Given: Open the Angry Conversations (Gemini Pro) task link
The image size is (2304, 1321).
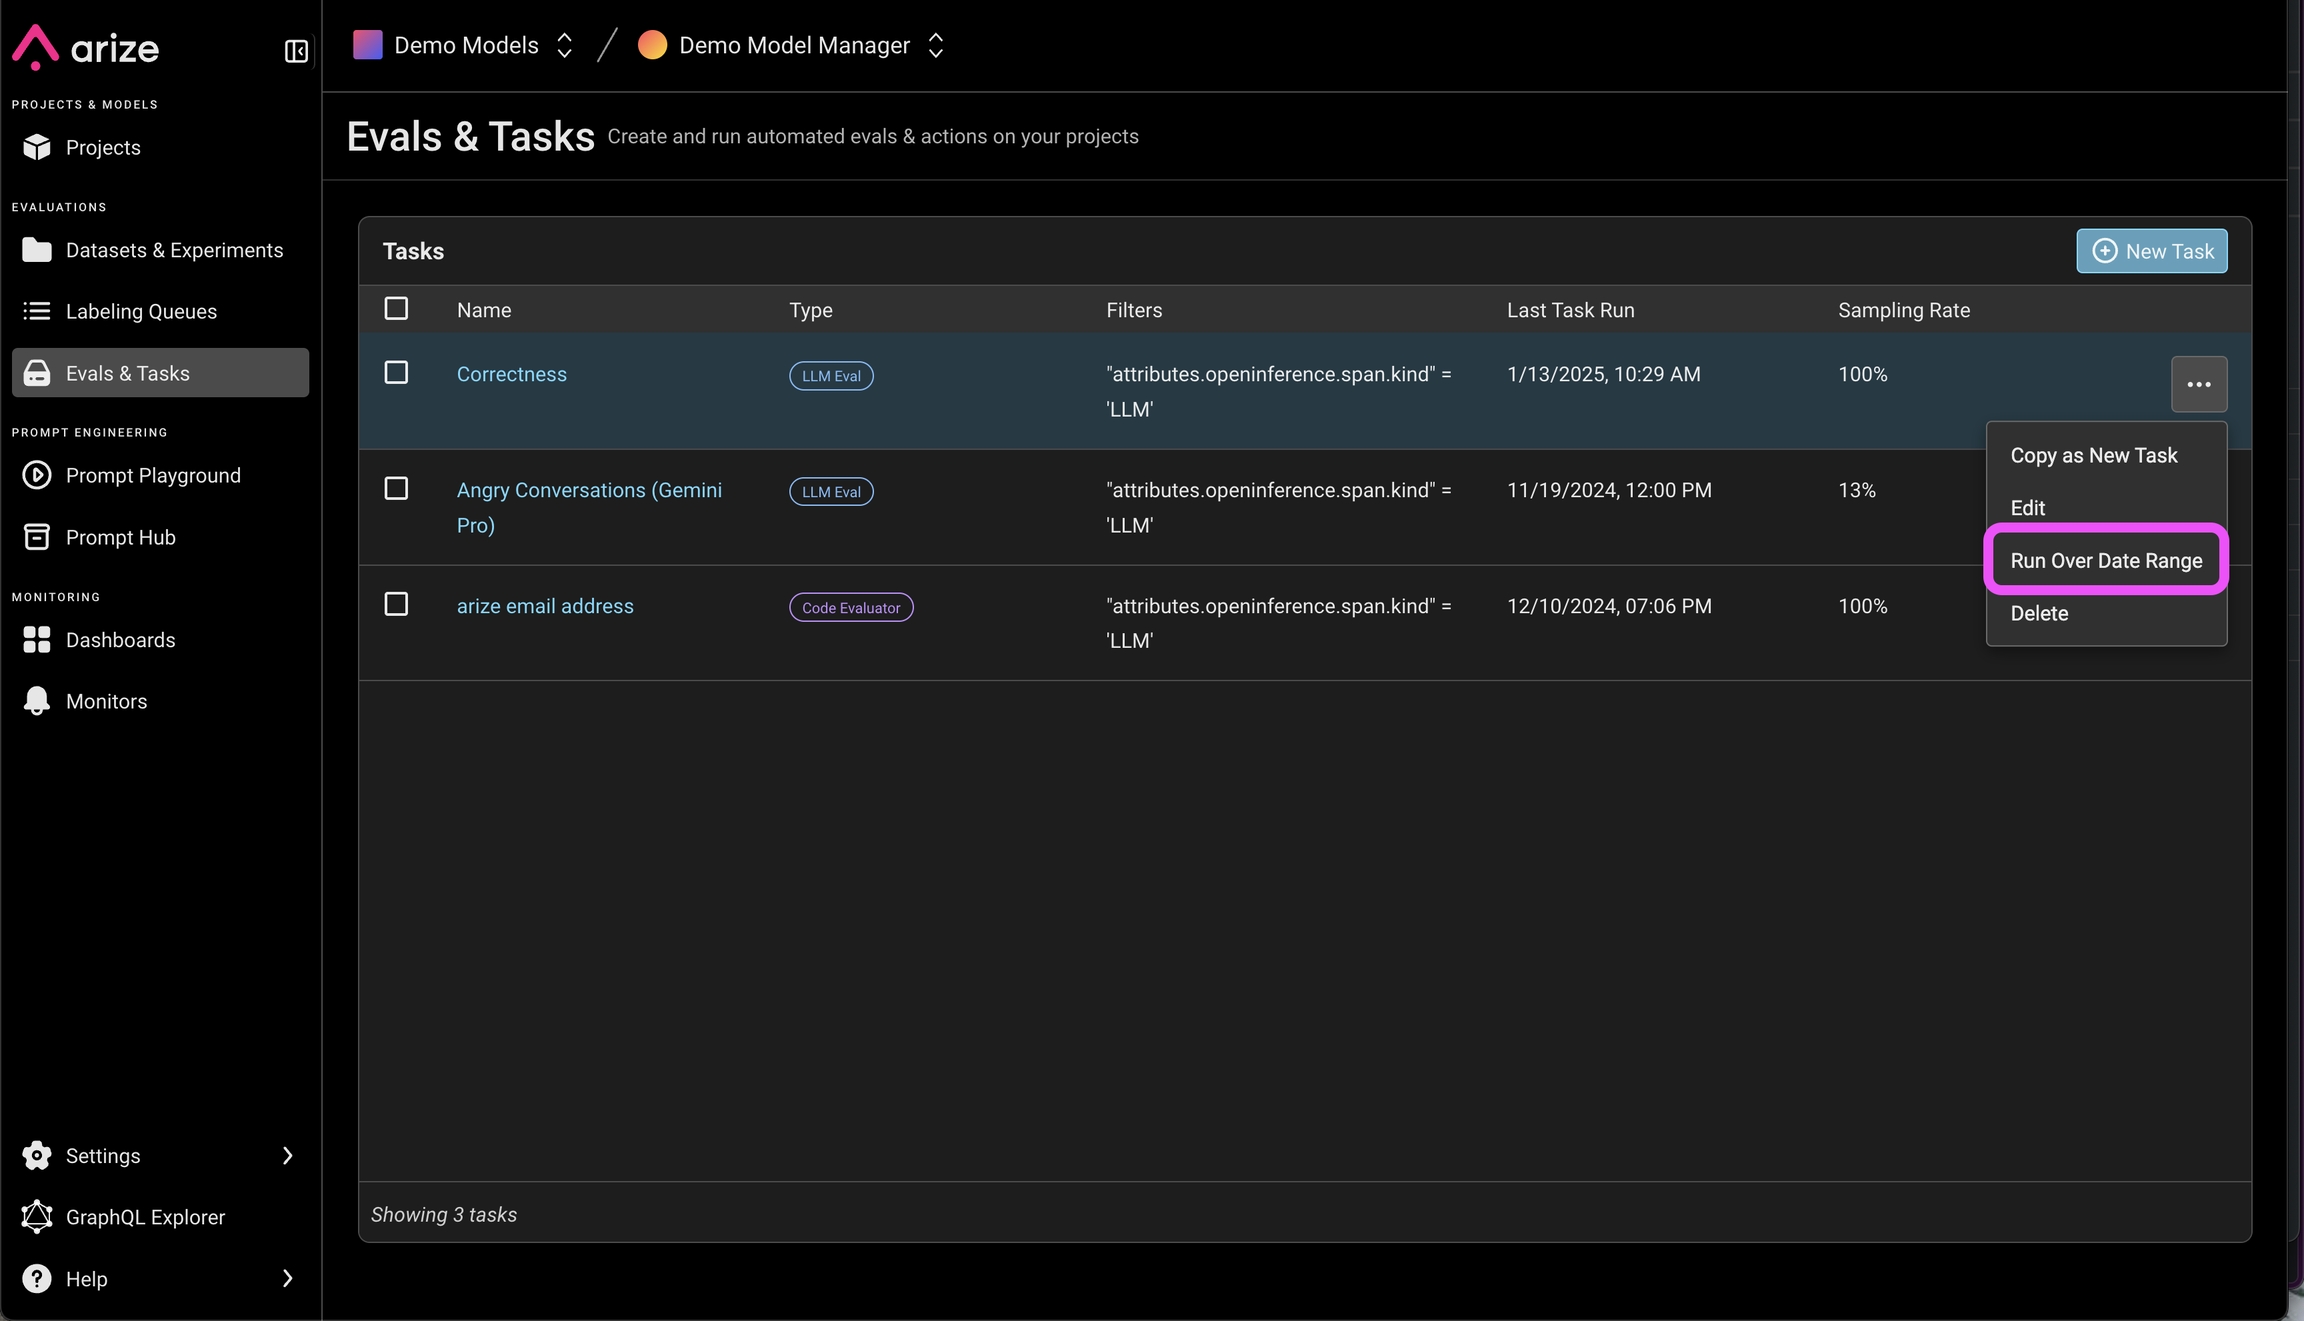Looking at the screenshot, I should [x=588, y=491].
